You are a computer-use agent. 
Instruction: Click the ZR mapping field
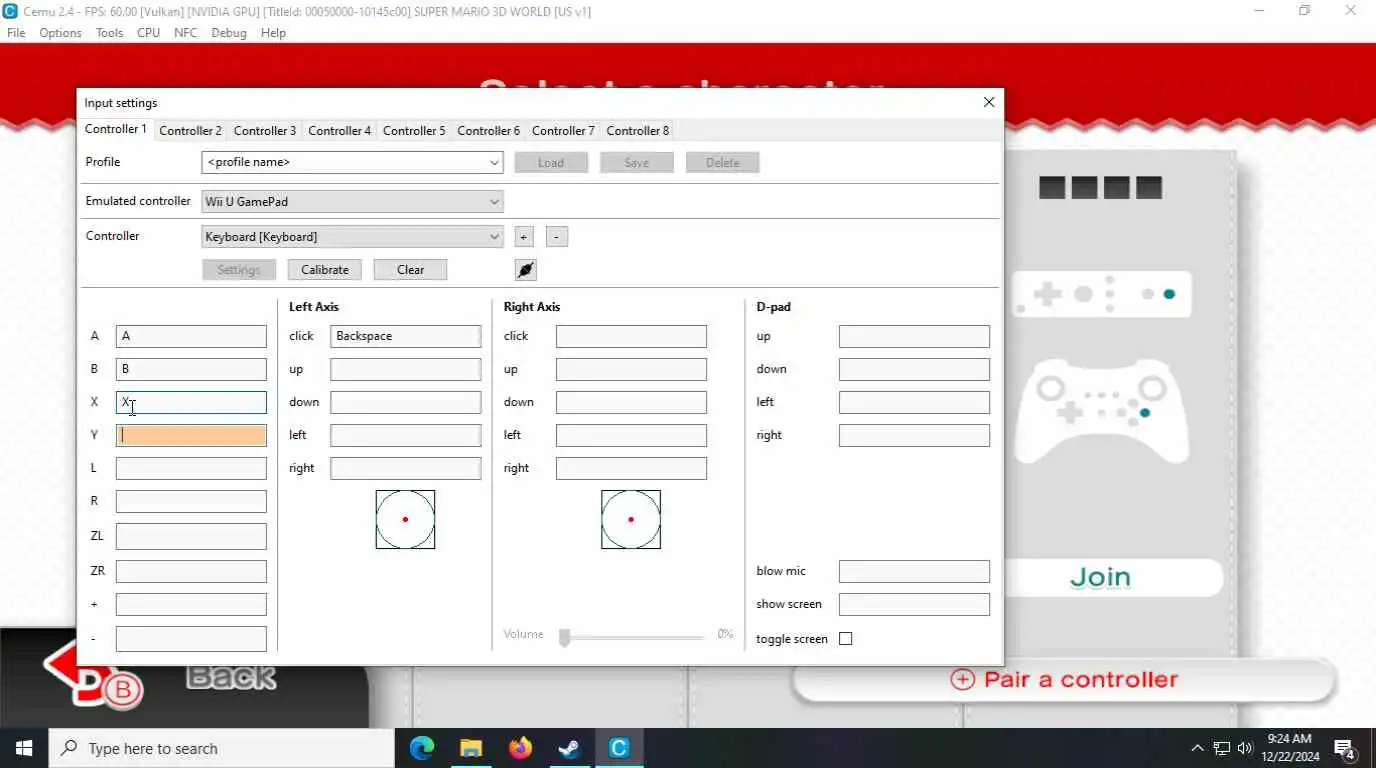(191, 571)
